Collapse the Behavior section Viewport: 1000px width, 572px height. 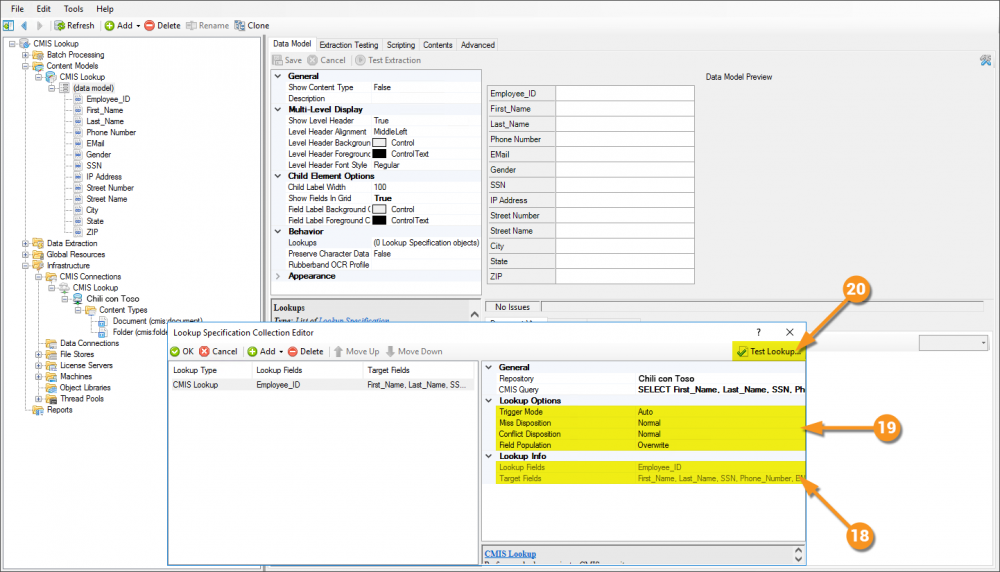pos(278,231)
